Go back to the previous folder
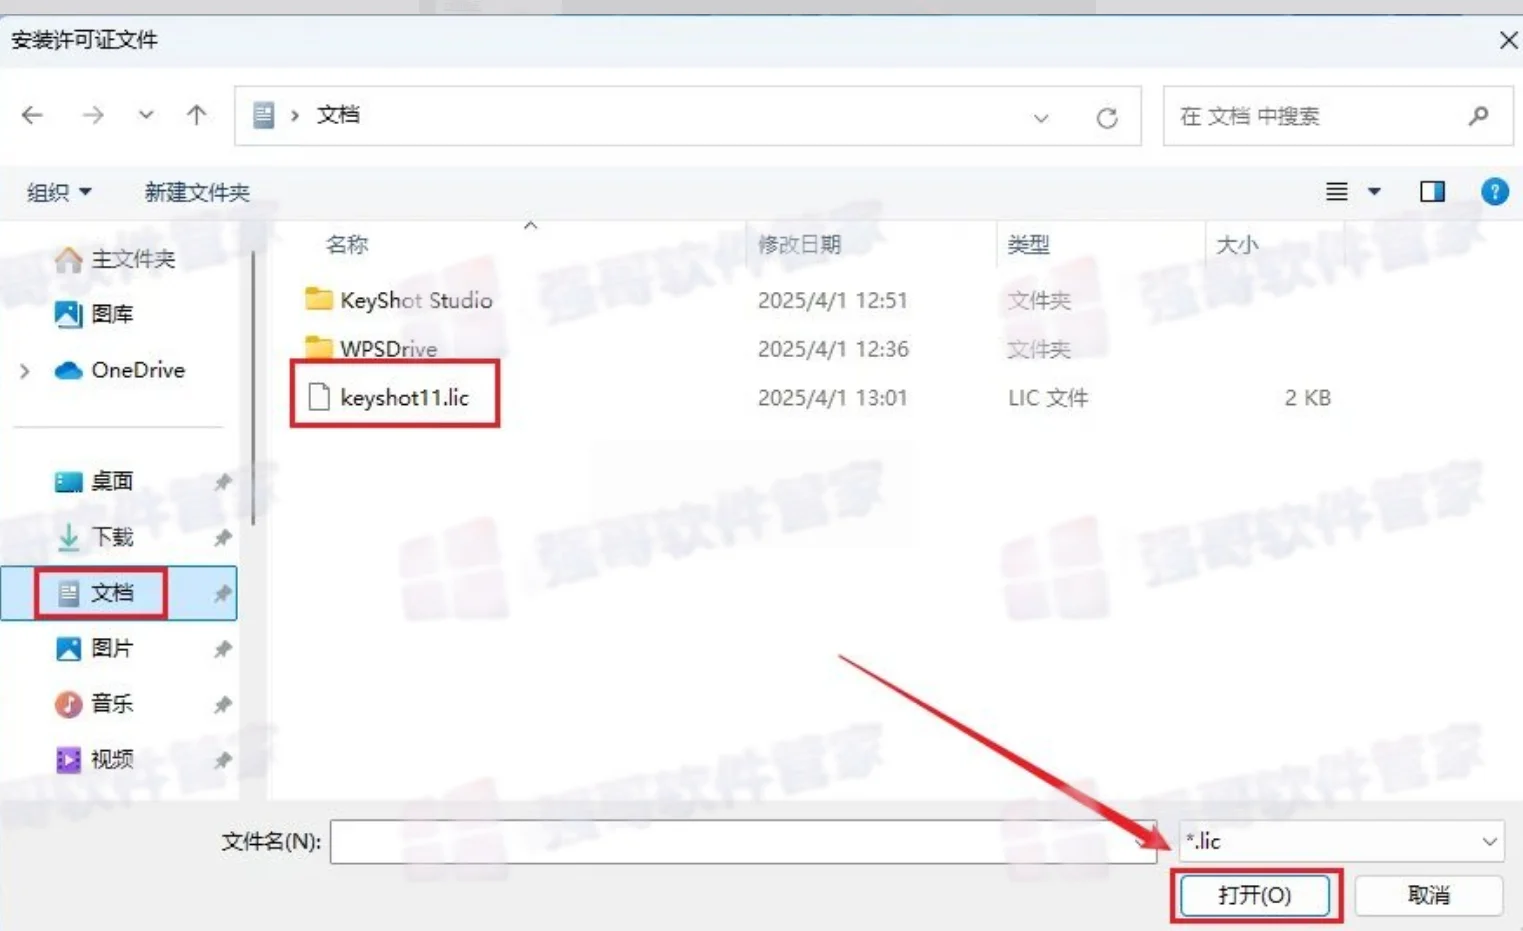The width and height of the screenshot is (1523, 931). pos(32,116)
